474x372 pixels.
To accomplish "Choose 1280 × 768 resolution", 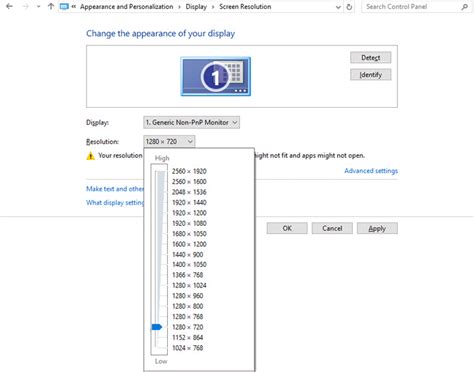I will point(187,316).
